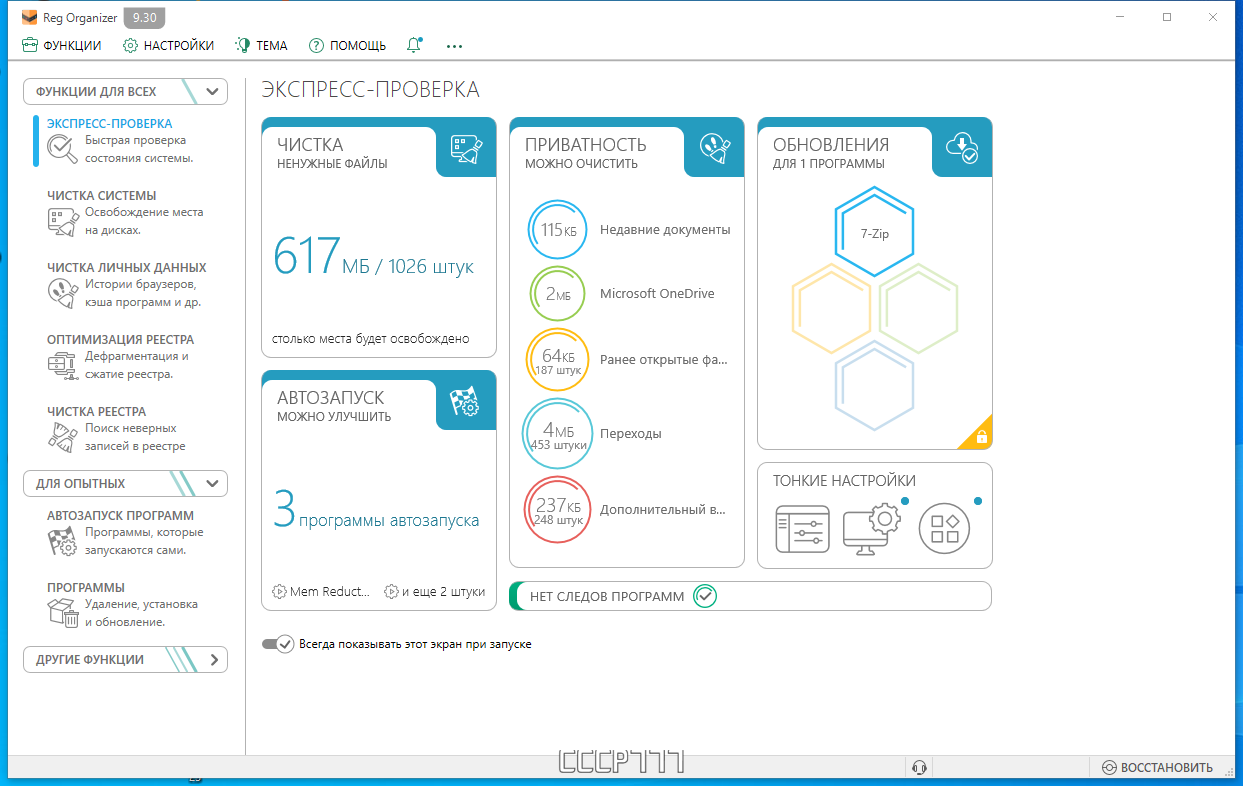Click the ЧИСТКА СИСТЕМЫ sidebar icon
The width and height of the screenshot is (1243, 786).
tap(62, 222)
